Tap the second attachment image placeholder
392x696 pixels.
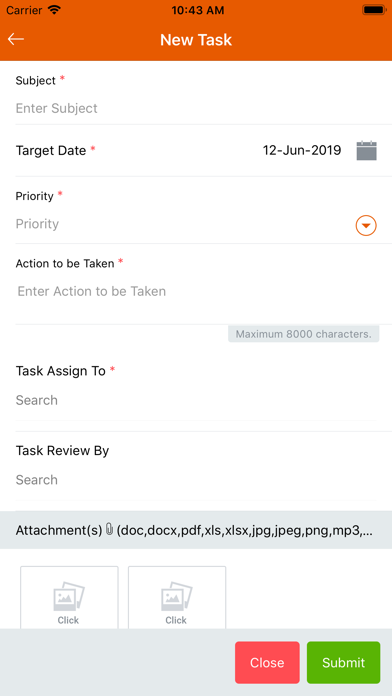pos(177,597)
